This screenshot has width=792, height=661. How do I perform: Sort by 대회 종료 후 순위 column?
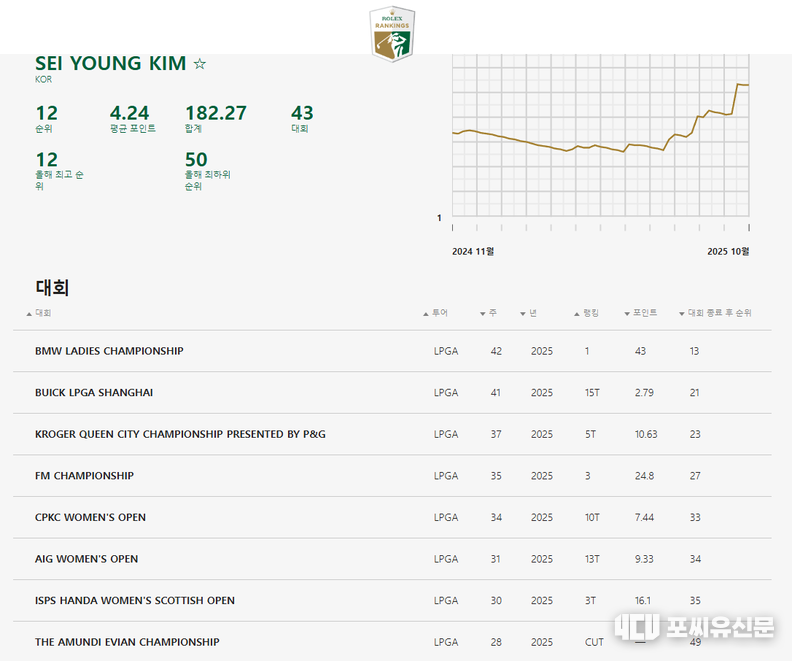tap(719, 313)
